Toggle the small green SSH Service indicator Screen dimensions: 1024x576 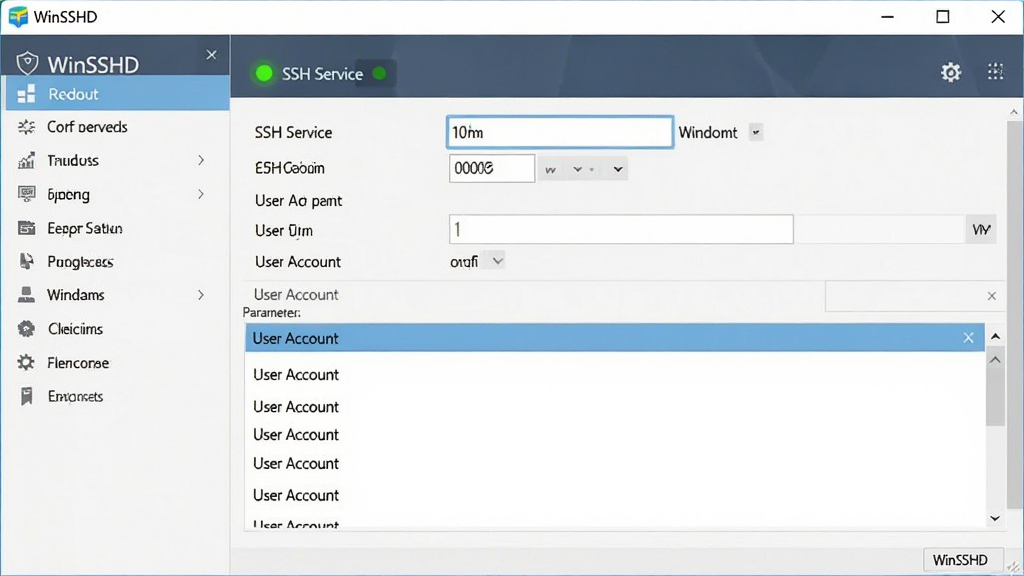[379, 73]
